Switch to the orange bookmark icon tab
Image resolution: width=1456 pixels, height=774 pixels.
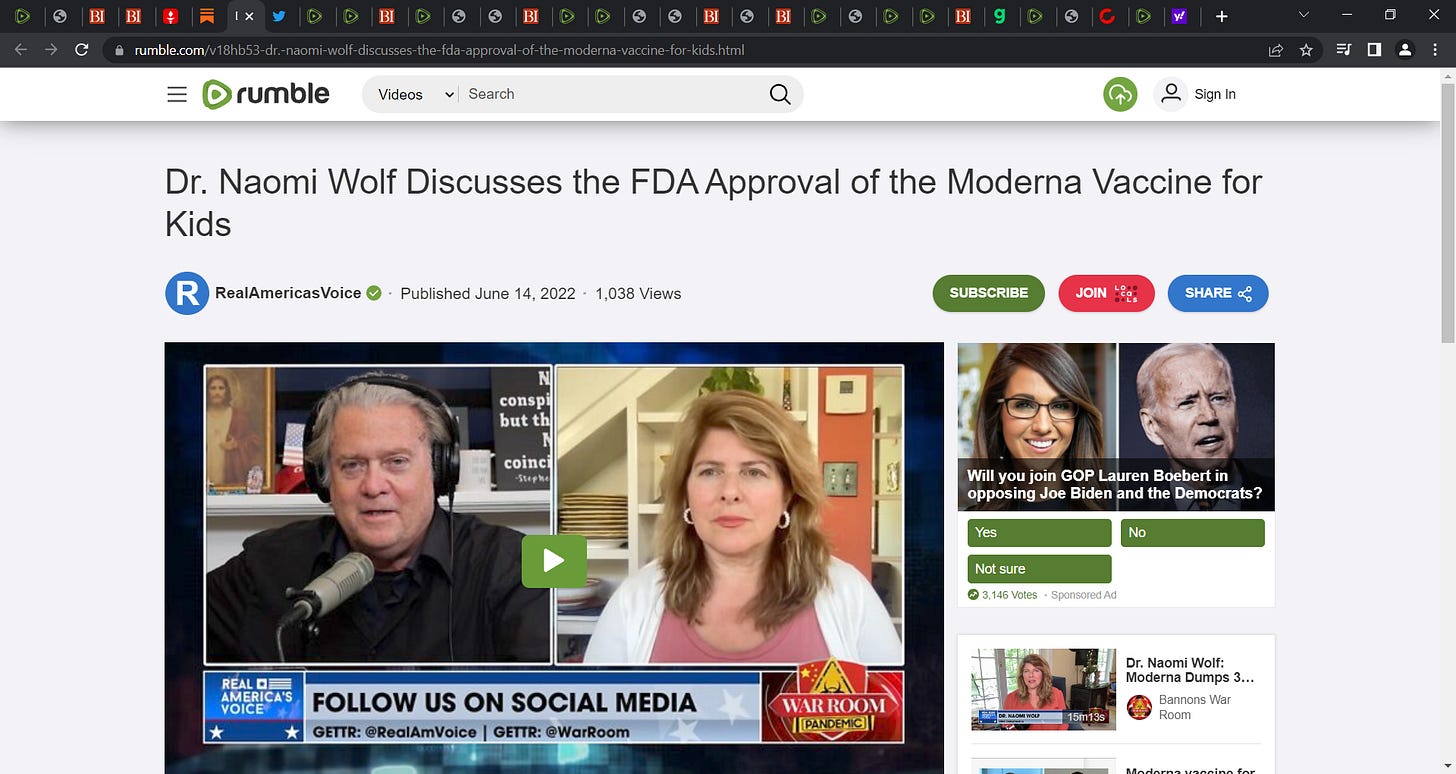pyautogui.click(x=206, y=16)
